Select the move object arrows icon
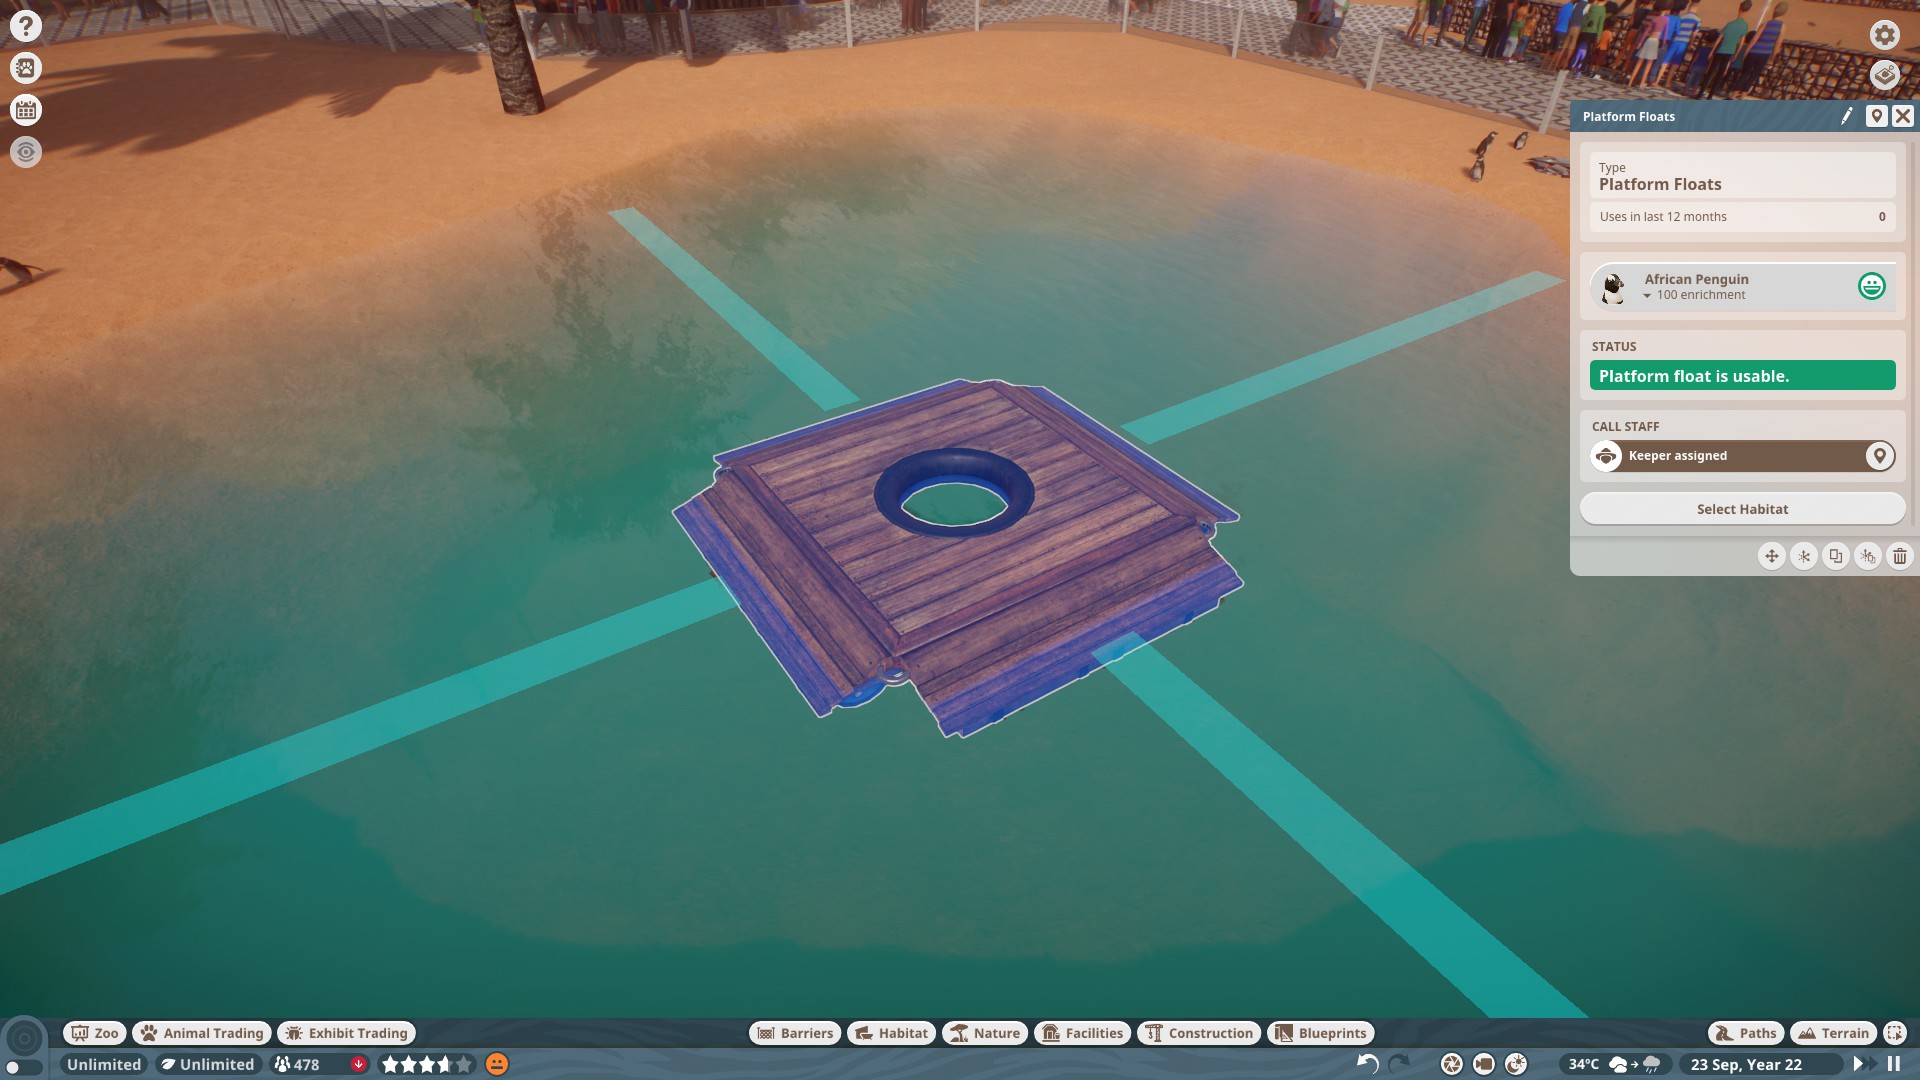 click(1771, 556)
